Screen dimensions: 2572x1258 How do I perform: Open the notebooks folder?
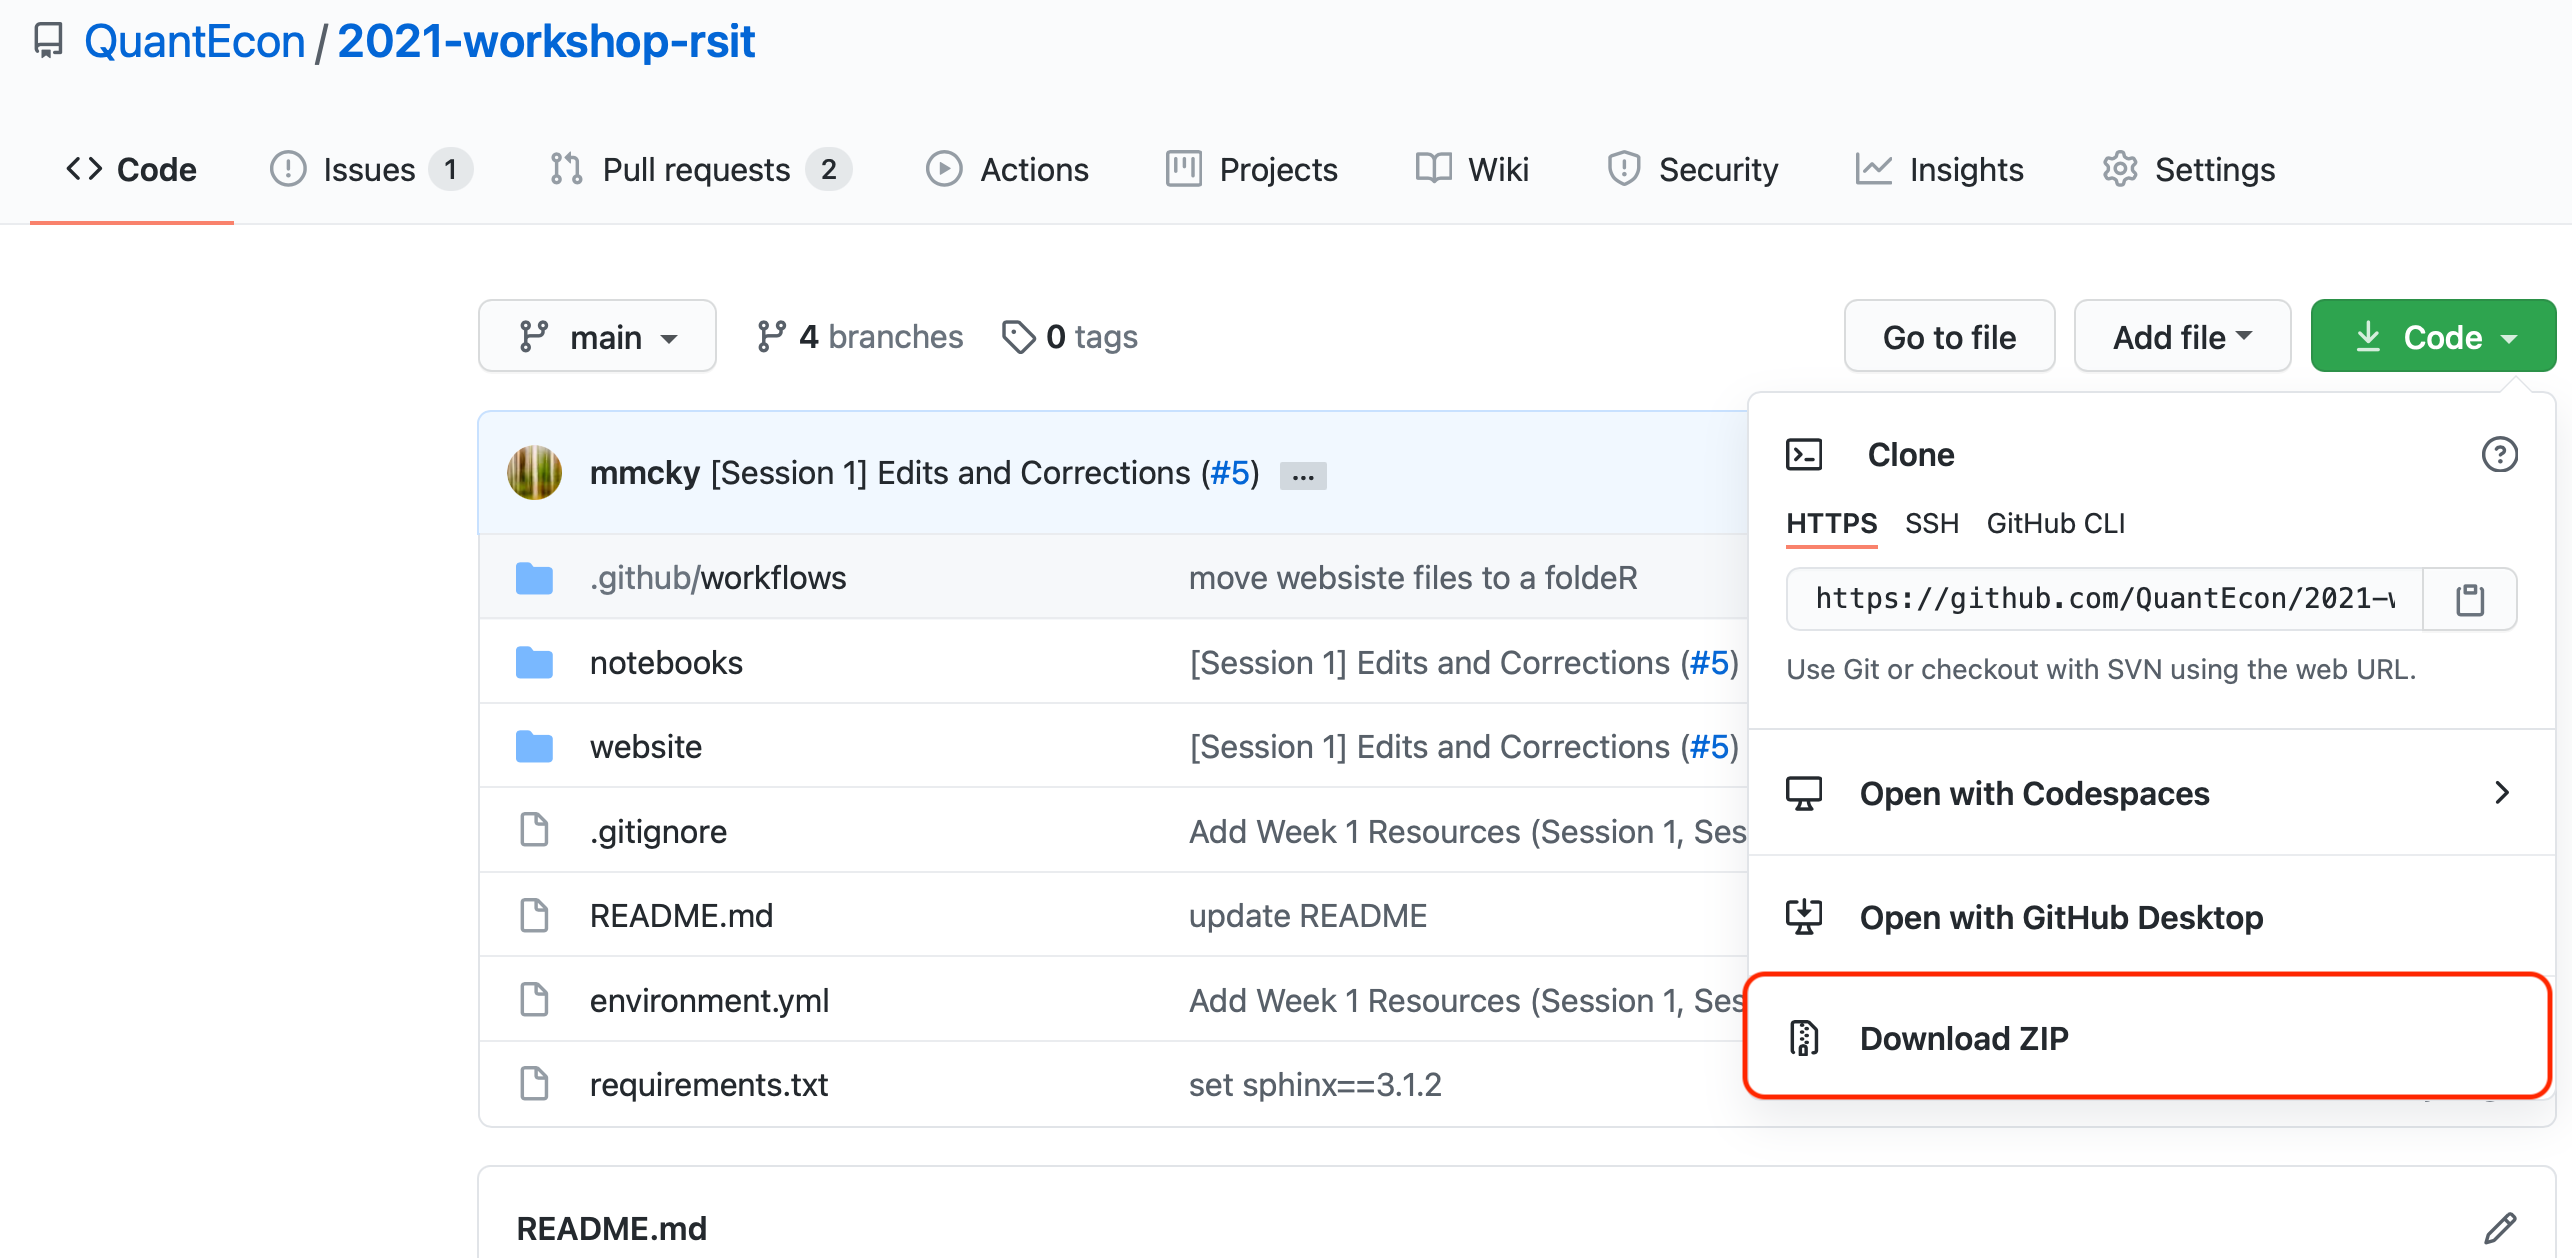666,663
